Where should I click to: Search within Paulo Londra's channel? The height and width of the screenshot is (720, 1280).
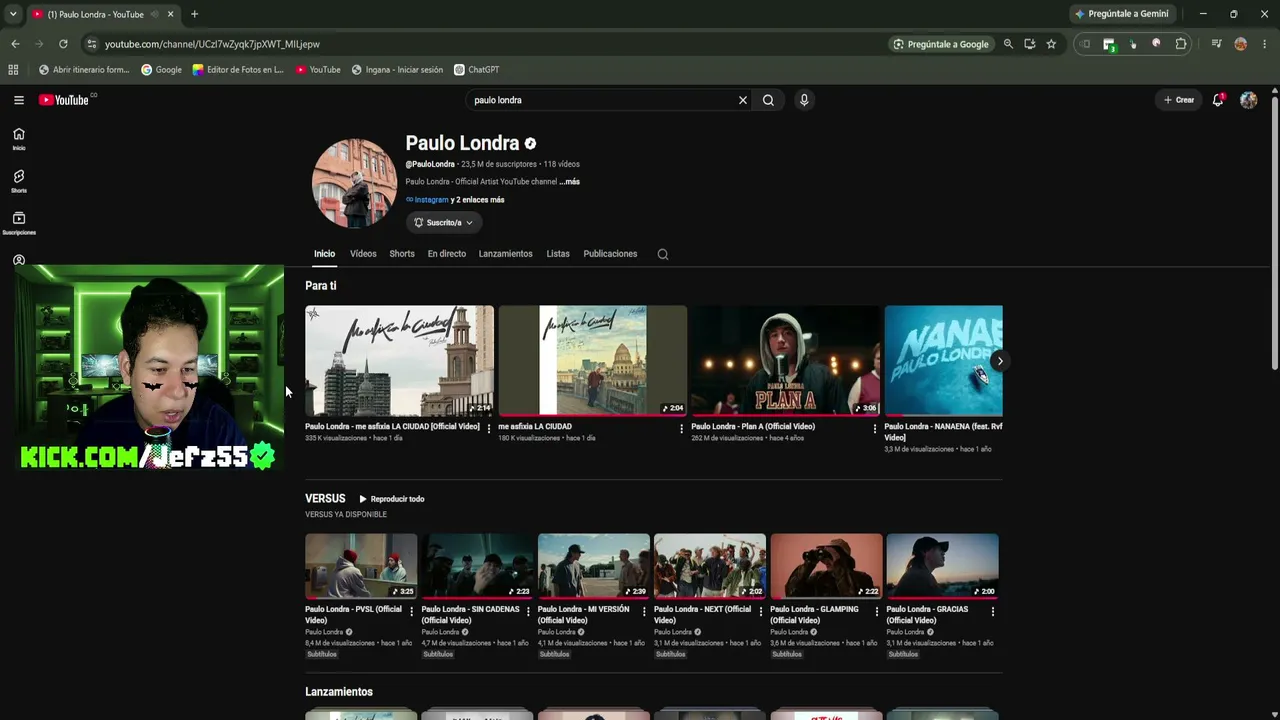662,254
